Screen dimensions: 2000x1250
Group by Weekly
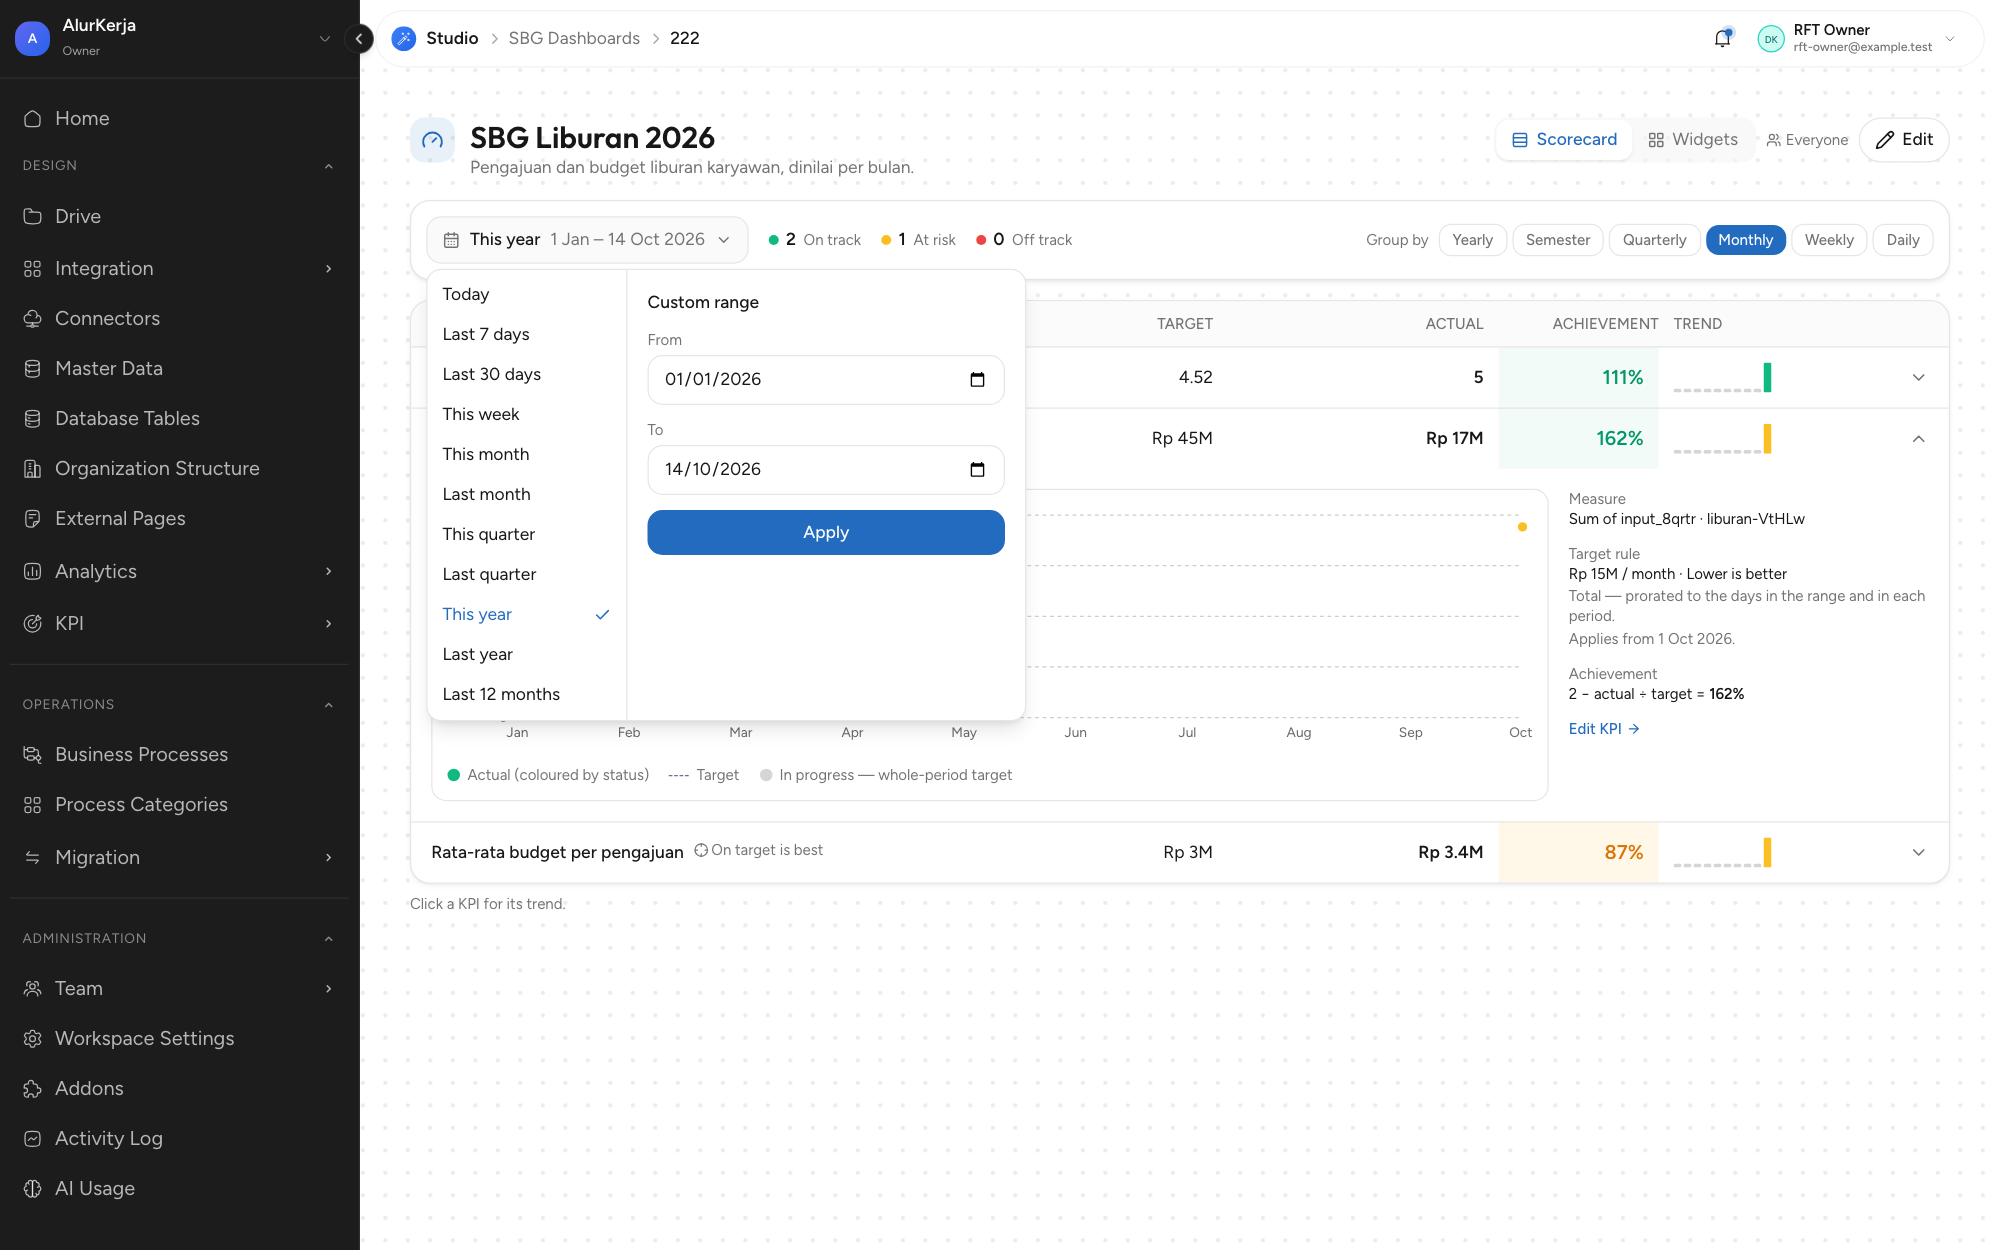point(1829,240)
